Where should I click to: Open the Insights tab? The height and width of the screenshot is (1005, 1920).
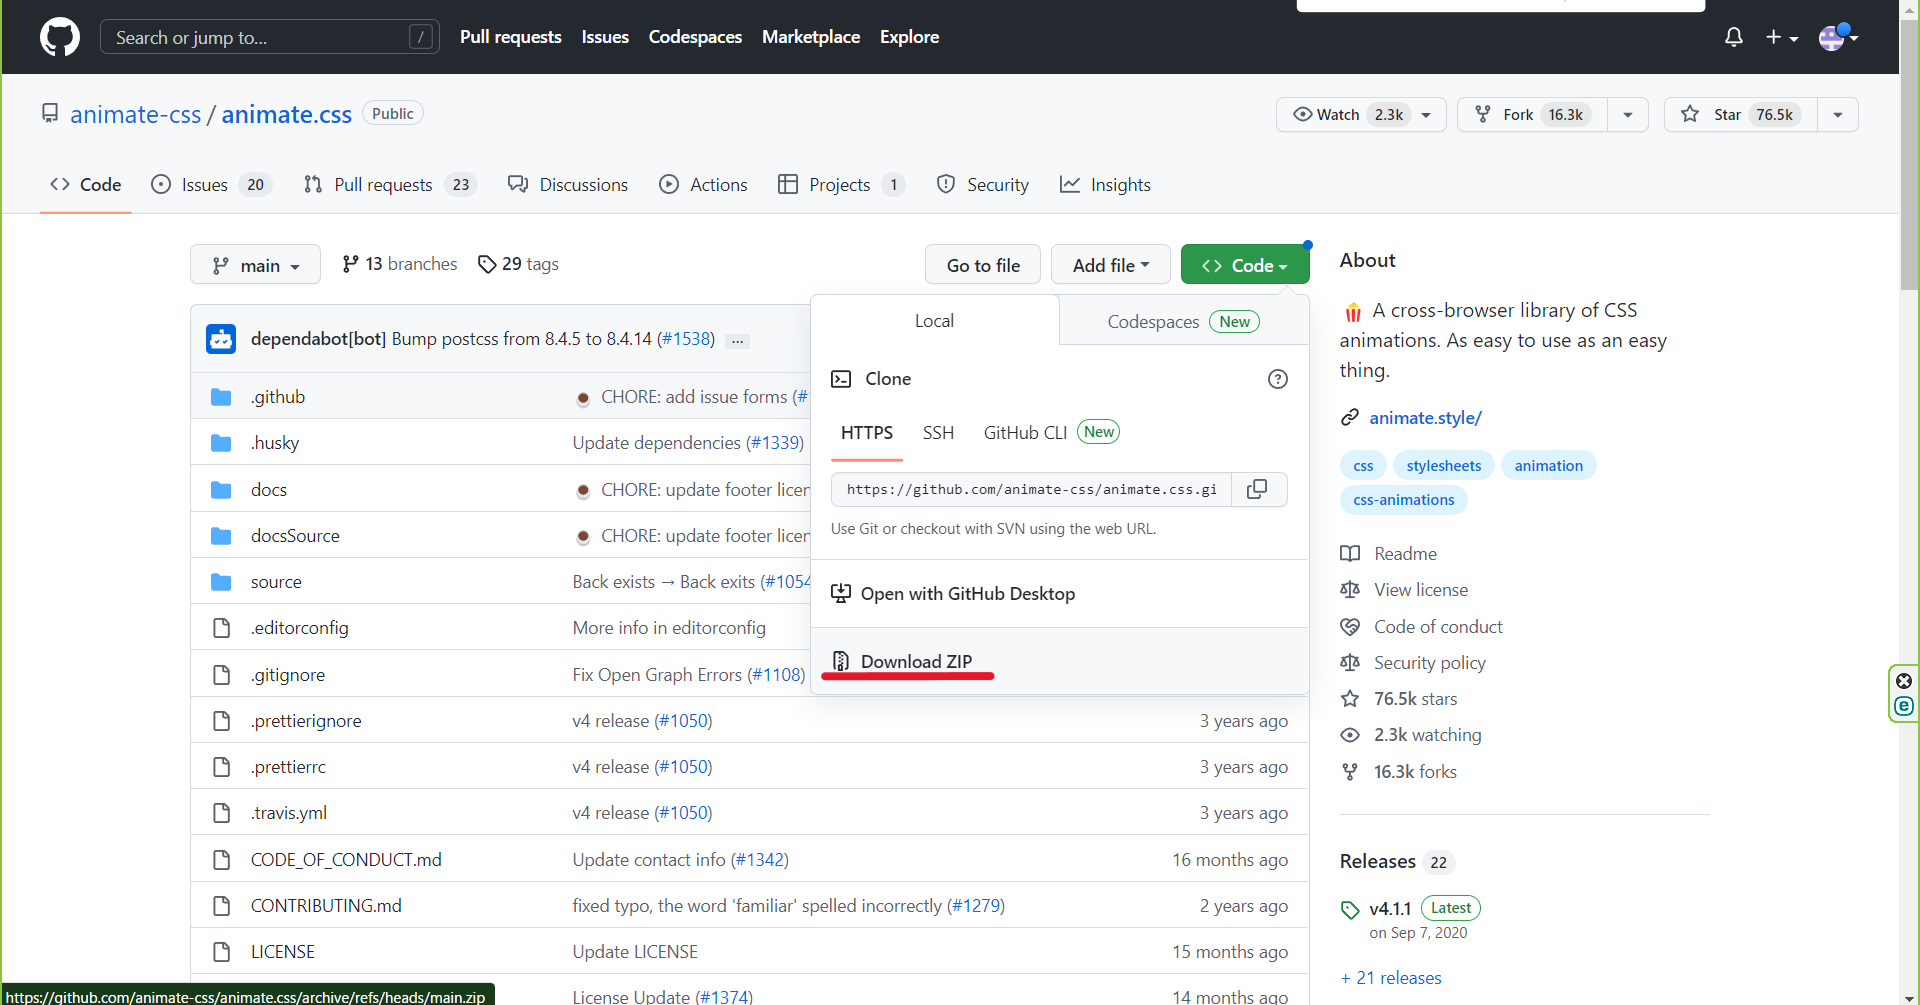click(1105, 185)
